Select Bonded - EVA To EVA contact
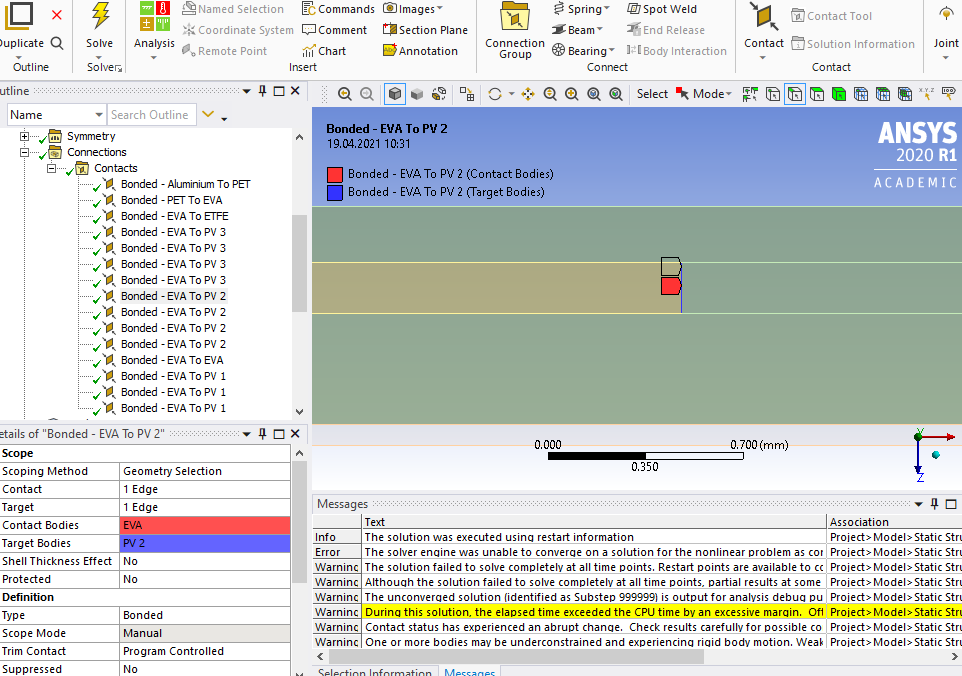Screen dimensions: 962x676 coord(172,360)
